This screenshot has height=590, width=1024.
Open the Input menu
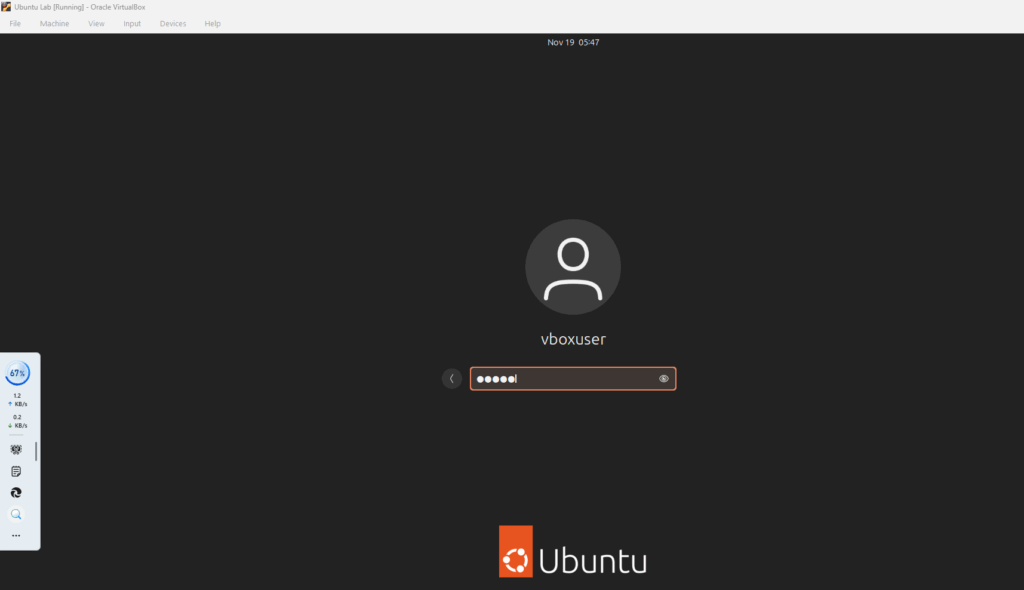(x=131, y=22)
